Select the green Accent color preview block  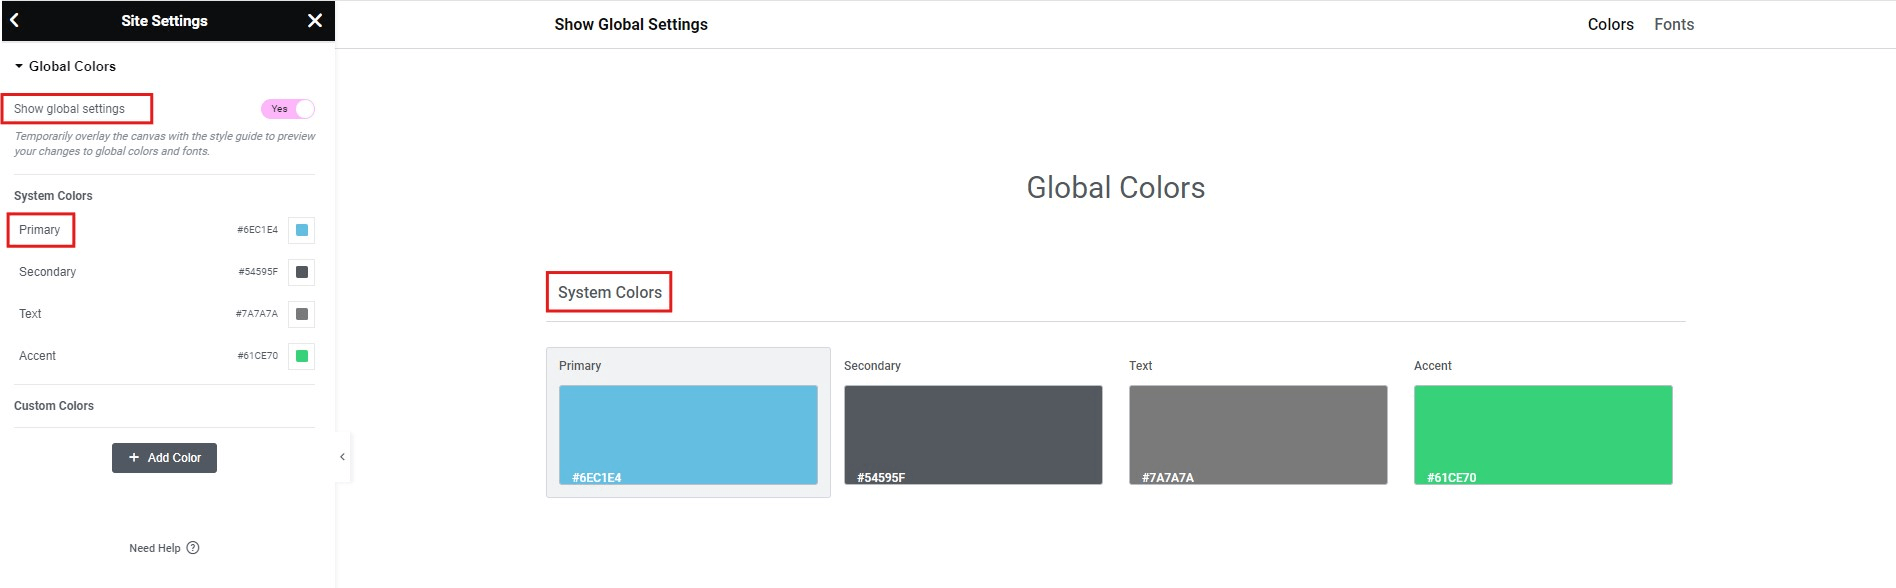coord(1543,435)
